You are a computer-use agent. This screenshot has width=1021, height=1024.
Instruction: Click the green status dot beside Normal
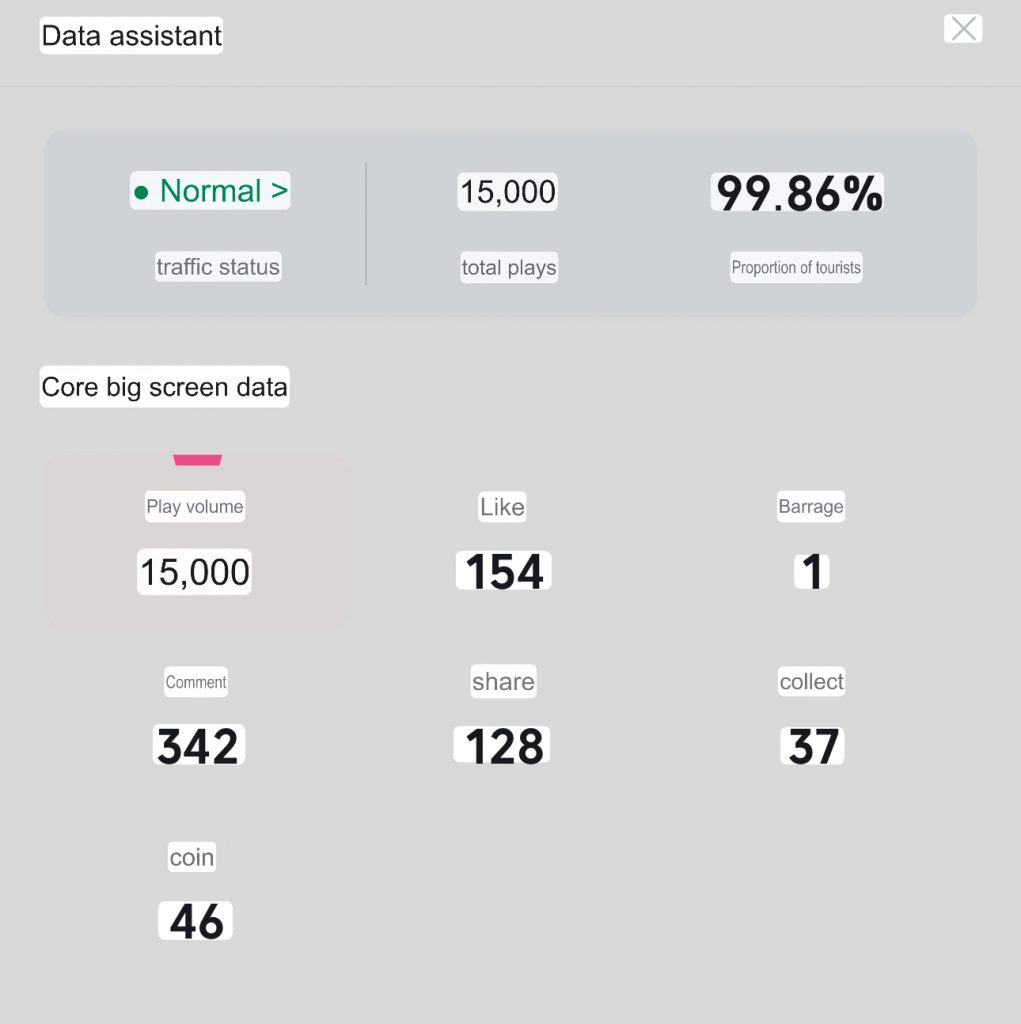pyautogui.click(x=141, y=193)
